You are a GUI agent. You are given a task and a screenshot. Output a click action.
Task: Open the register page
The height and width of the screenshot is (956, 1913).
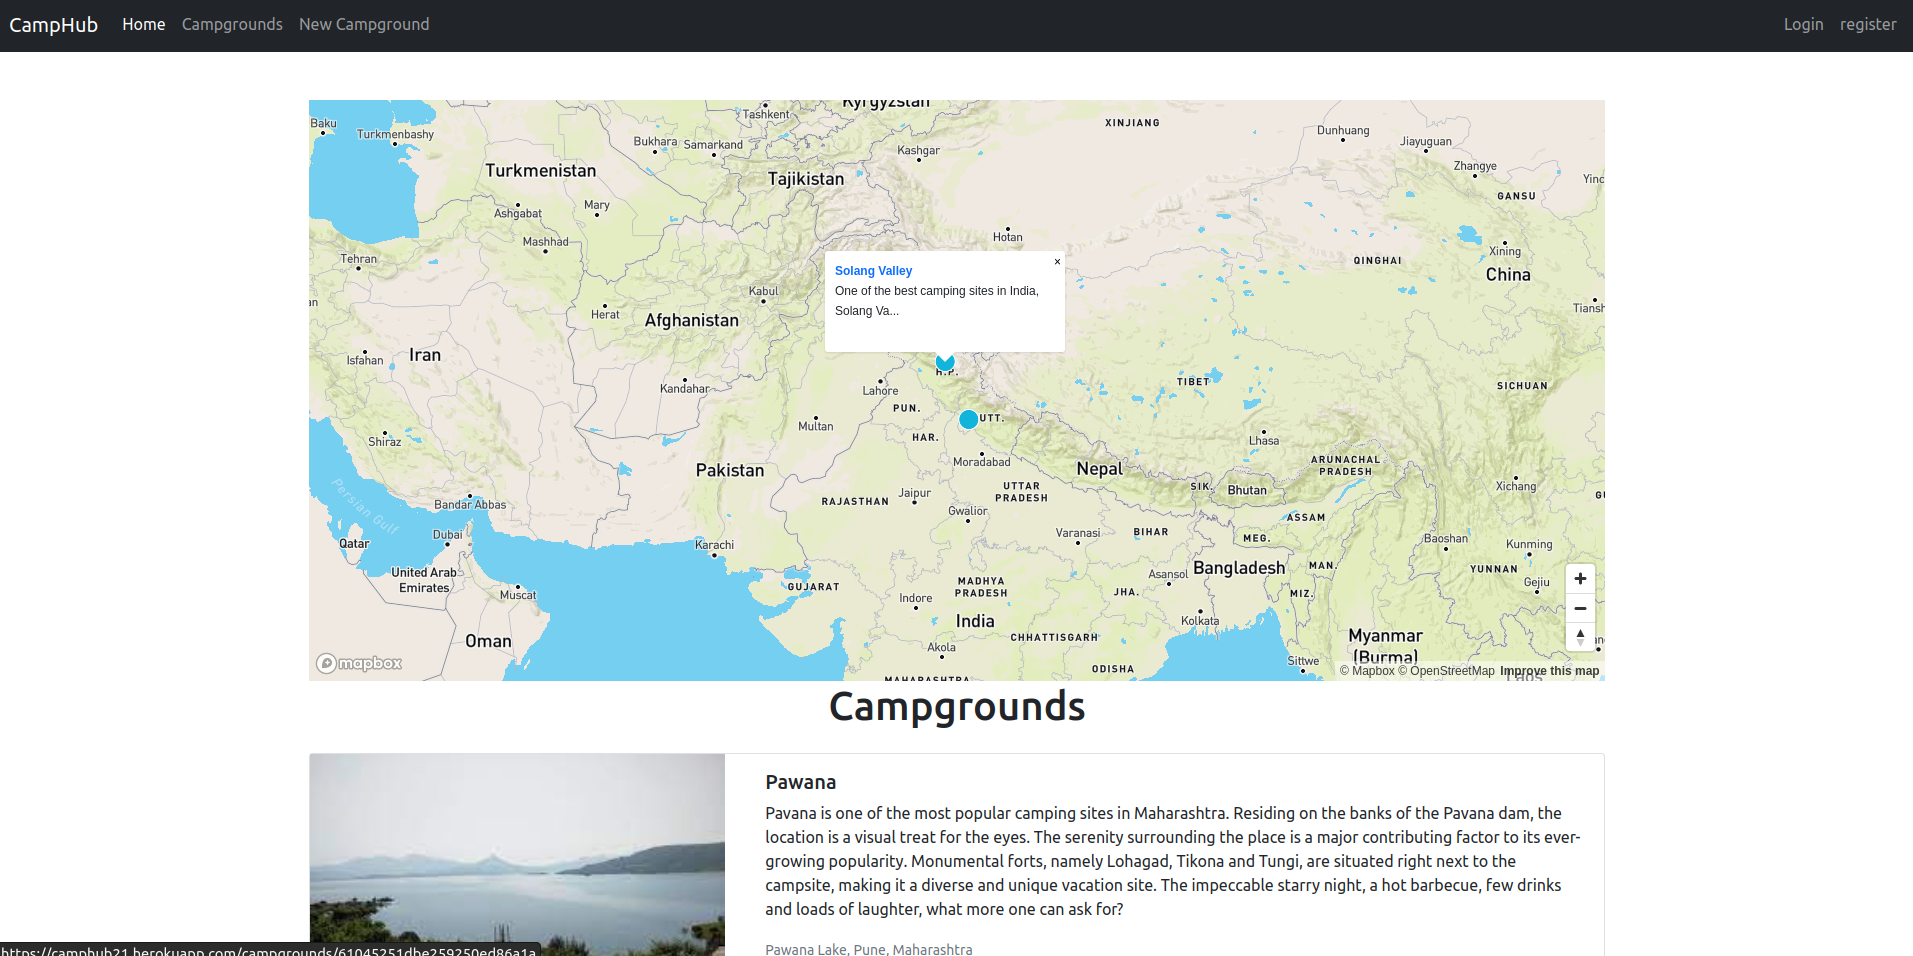click(1867, 24)
